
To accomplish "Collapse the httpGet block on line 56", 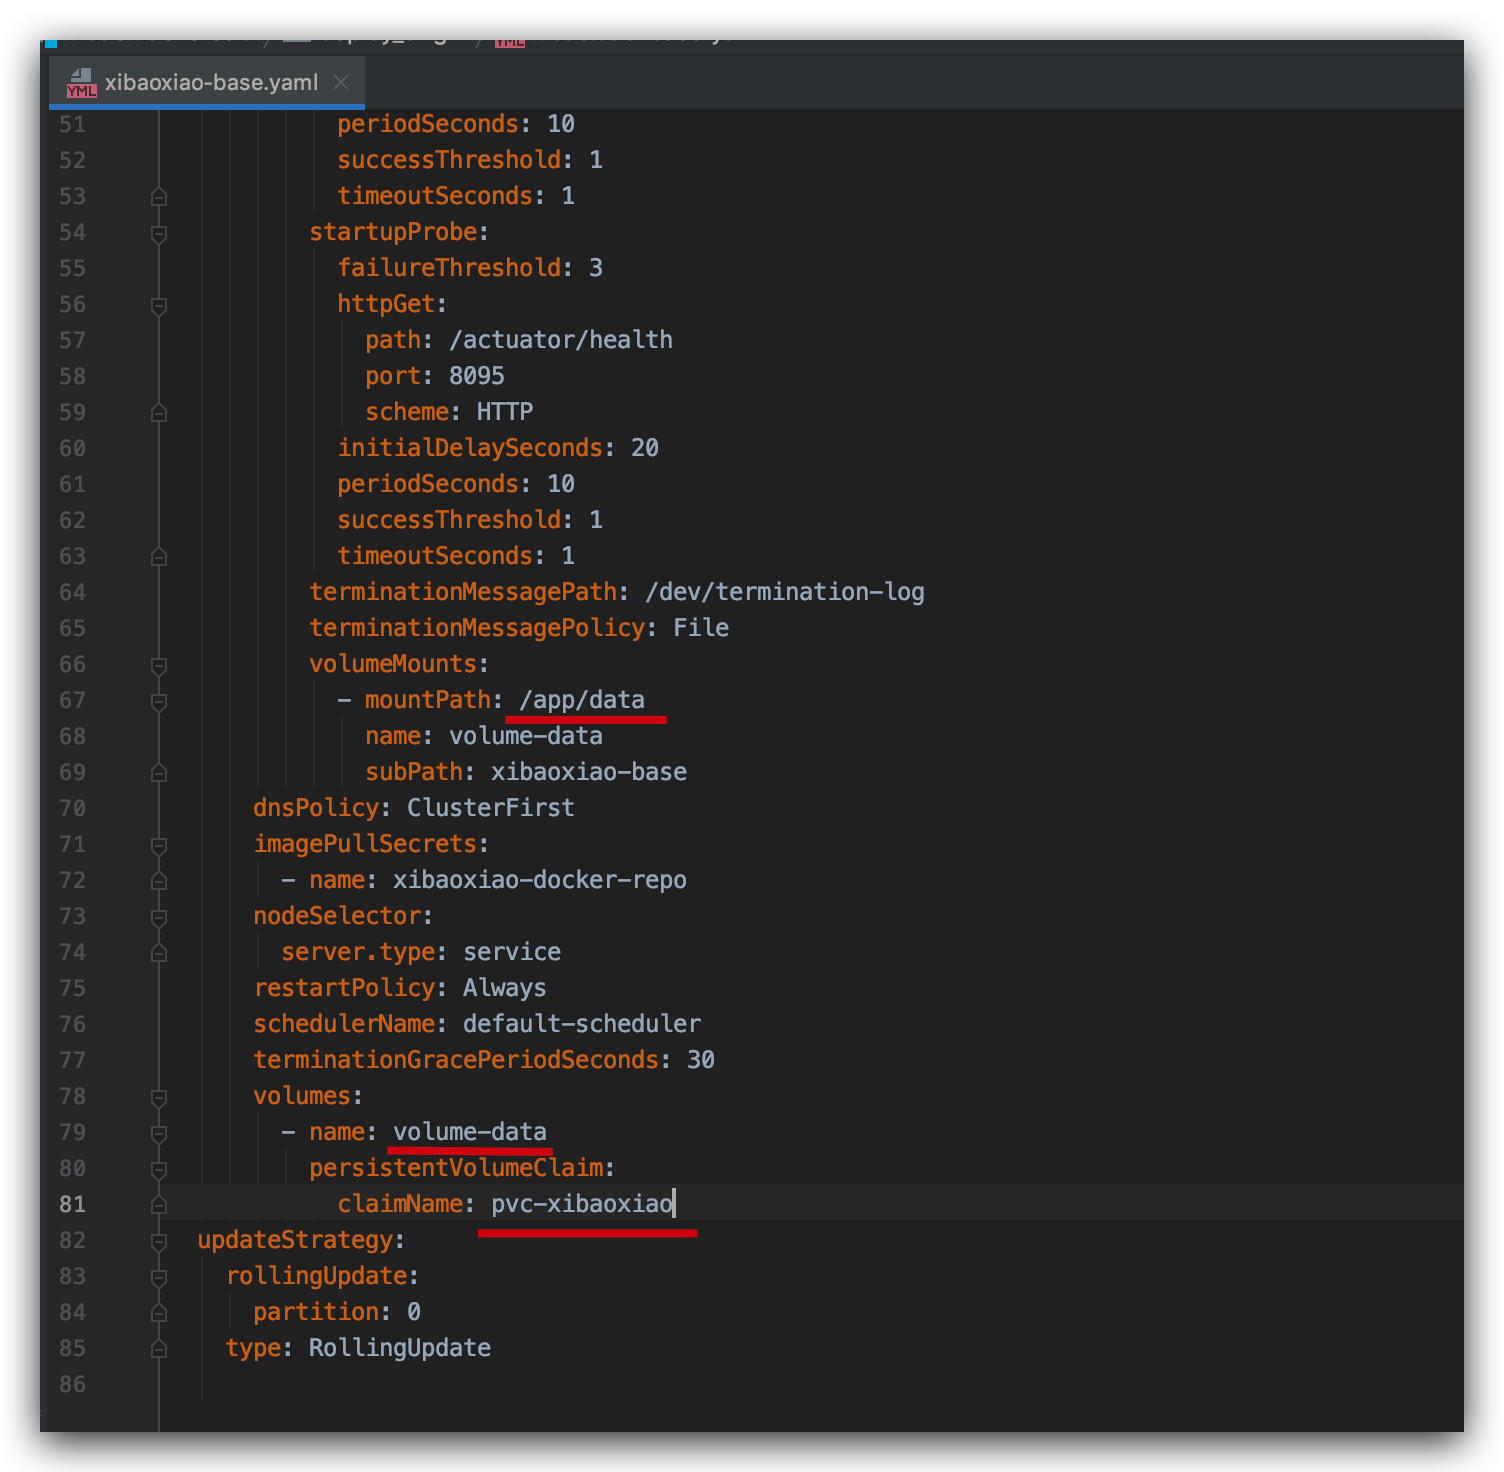I will (159, 305).
